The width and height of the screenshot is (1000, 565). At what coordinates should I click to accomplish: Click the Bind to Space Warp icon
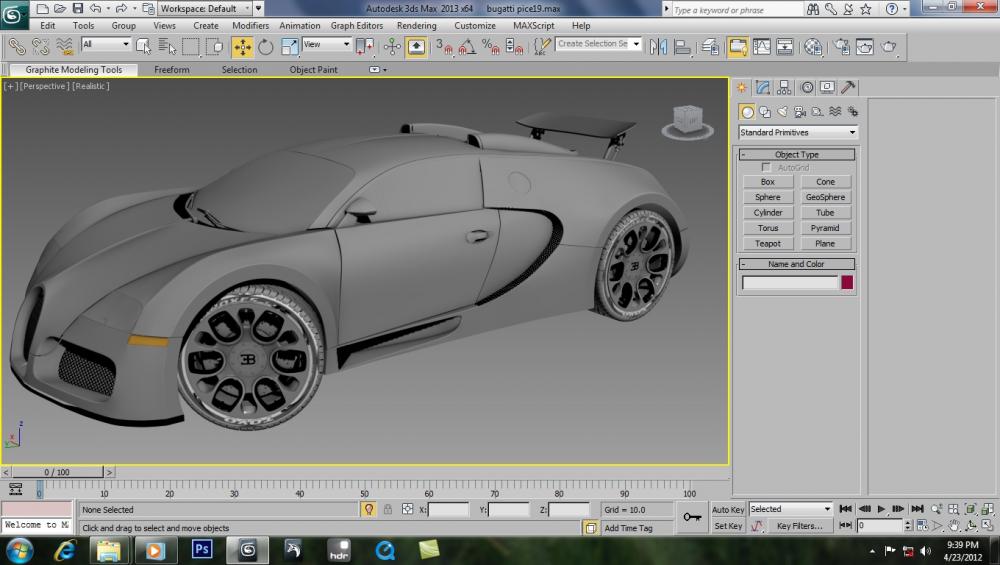click(64, 47)
